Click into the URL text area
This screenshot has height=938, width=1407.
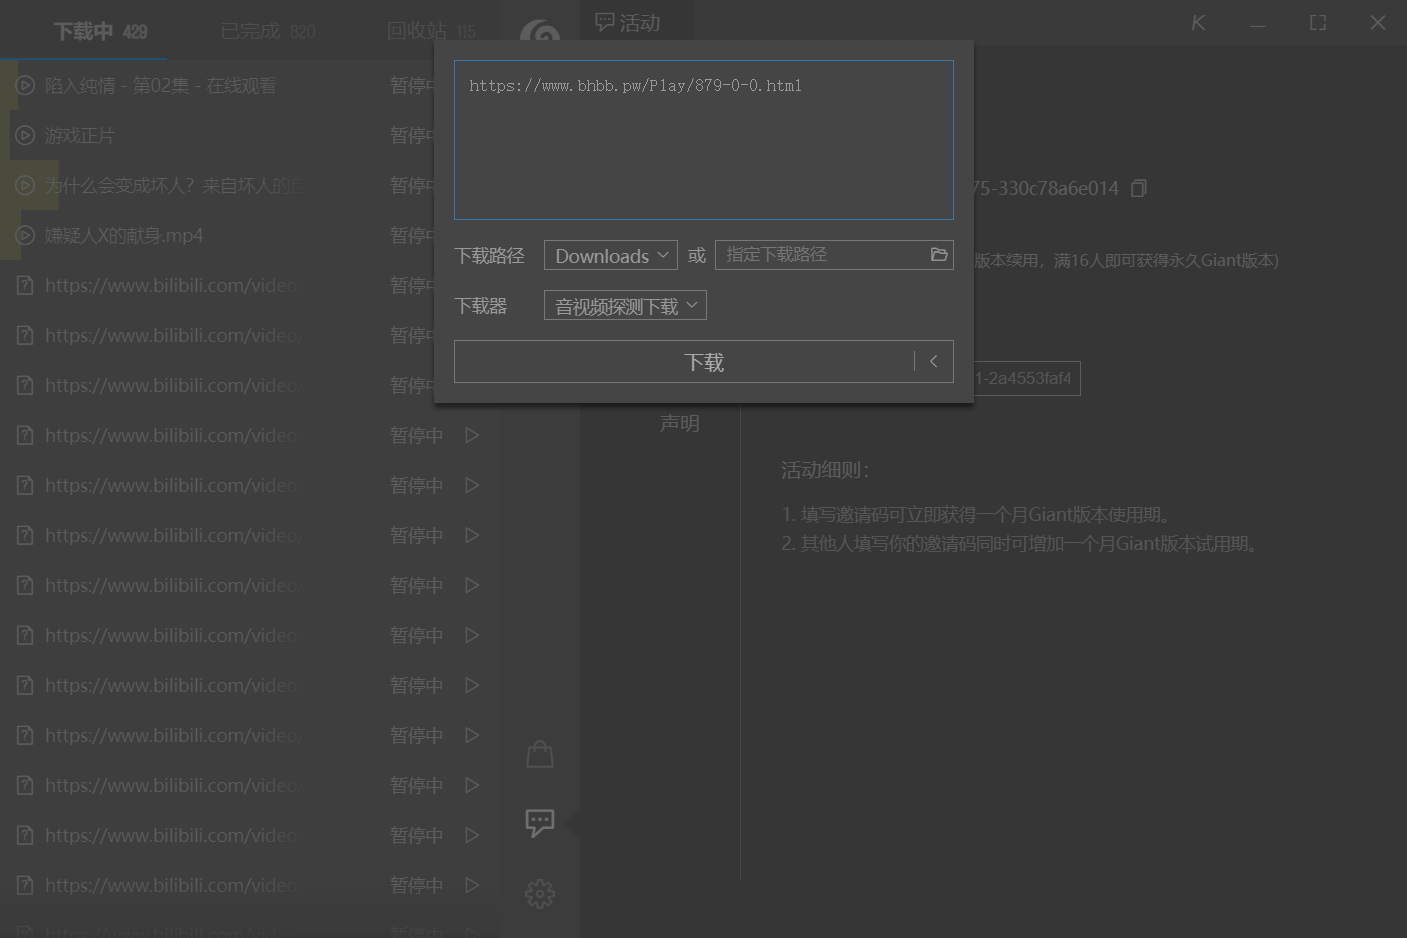[704, 140]
